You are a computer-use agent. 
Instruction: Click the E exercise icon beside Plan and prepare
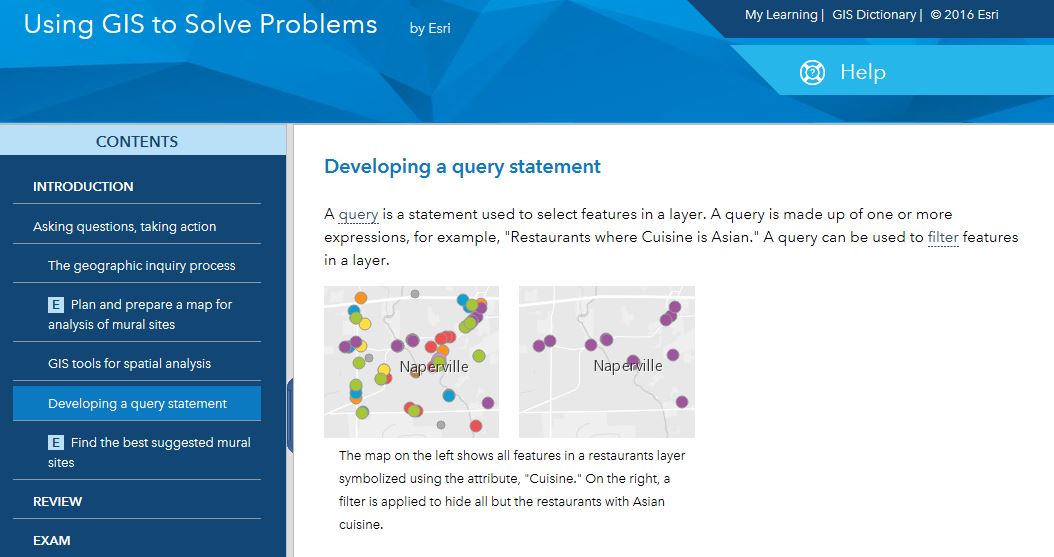click(56, 305)
